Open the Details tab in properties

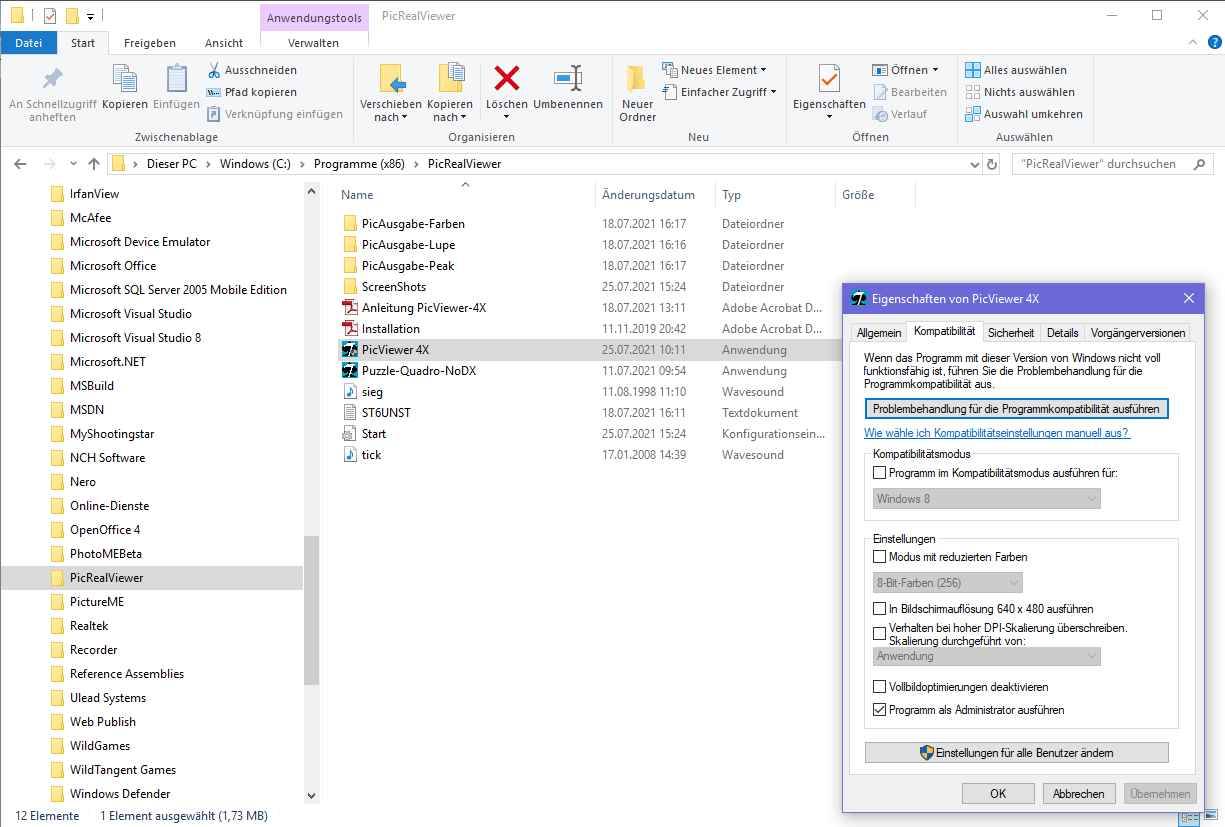1063,333
